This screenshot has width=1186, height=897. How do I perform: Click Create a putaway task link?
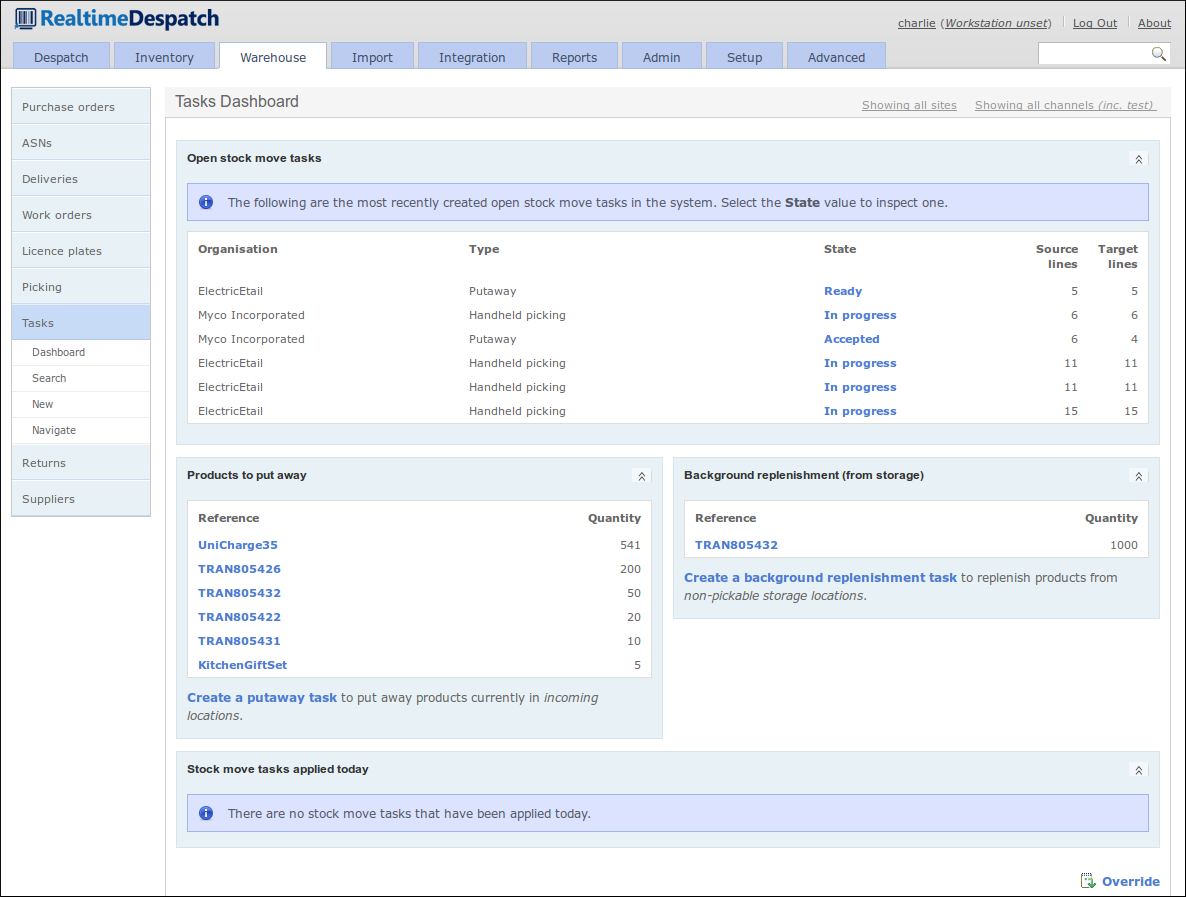pyautogui.click(x=262, y=698)
